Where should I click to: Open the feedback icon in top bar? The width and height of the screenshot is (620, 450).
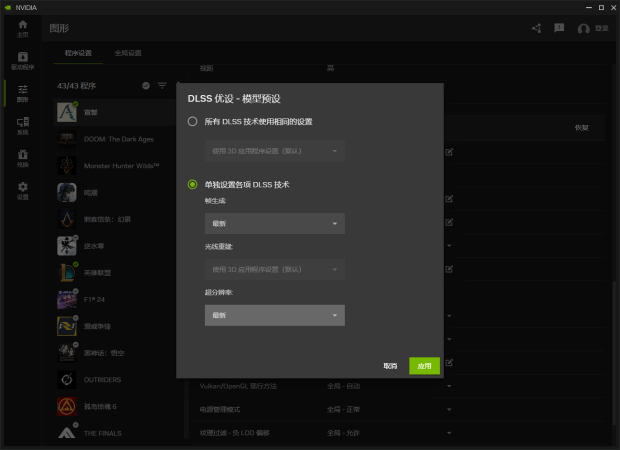pyautogui.click(x=559, y=28)
